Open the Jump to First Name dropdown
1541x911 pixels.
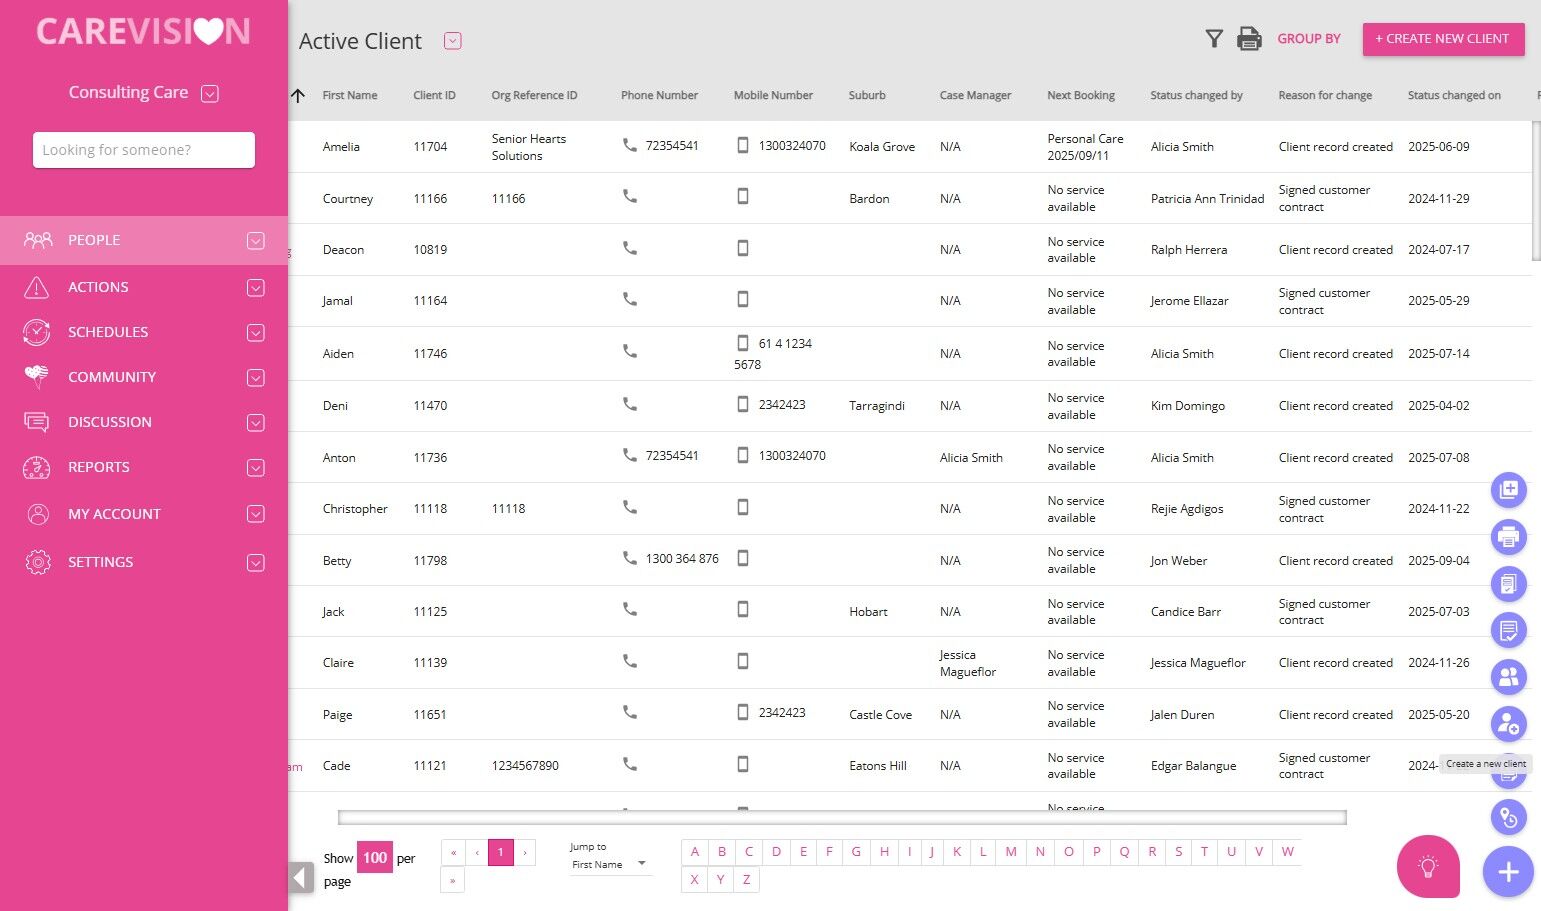coord(609,864)
